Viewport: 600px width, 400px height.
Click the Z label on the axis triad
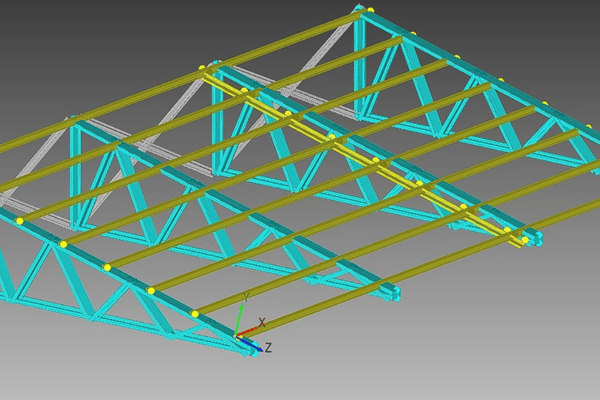pyautogui.click(x=268, y=348)
